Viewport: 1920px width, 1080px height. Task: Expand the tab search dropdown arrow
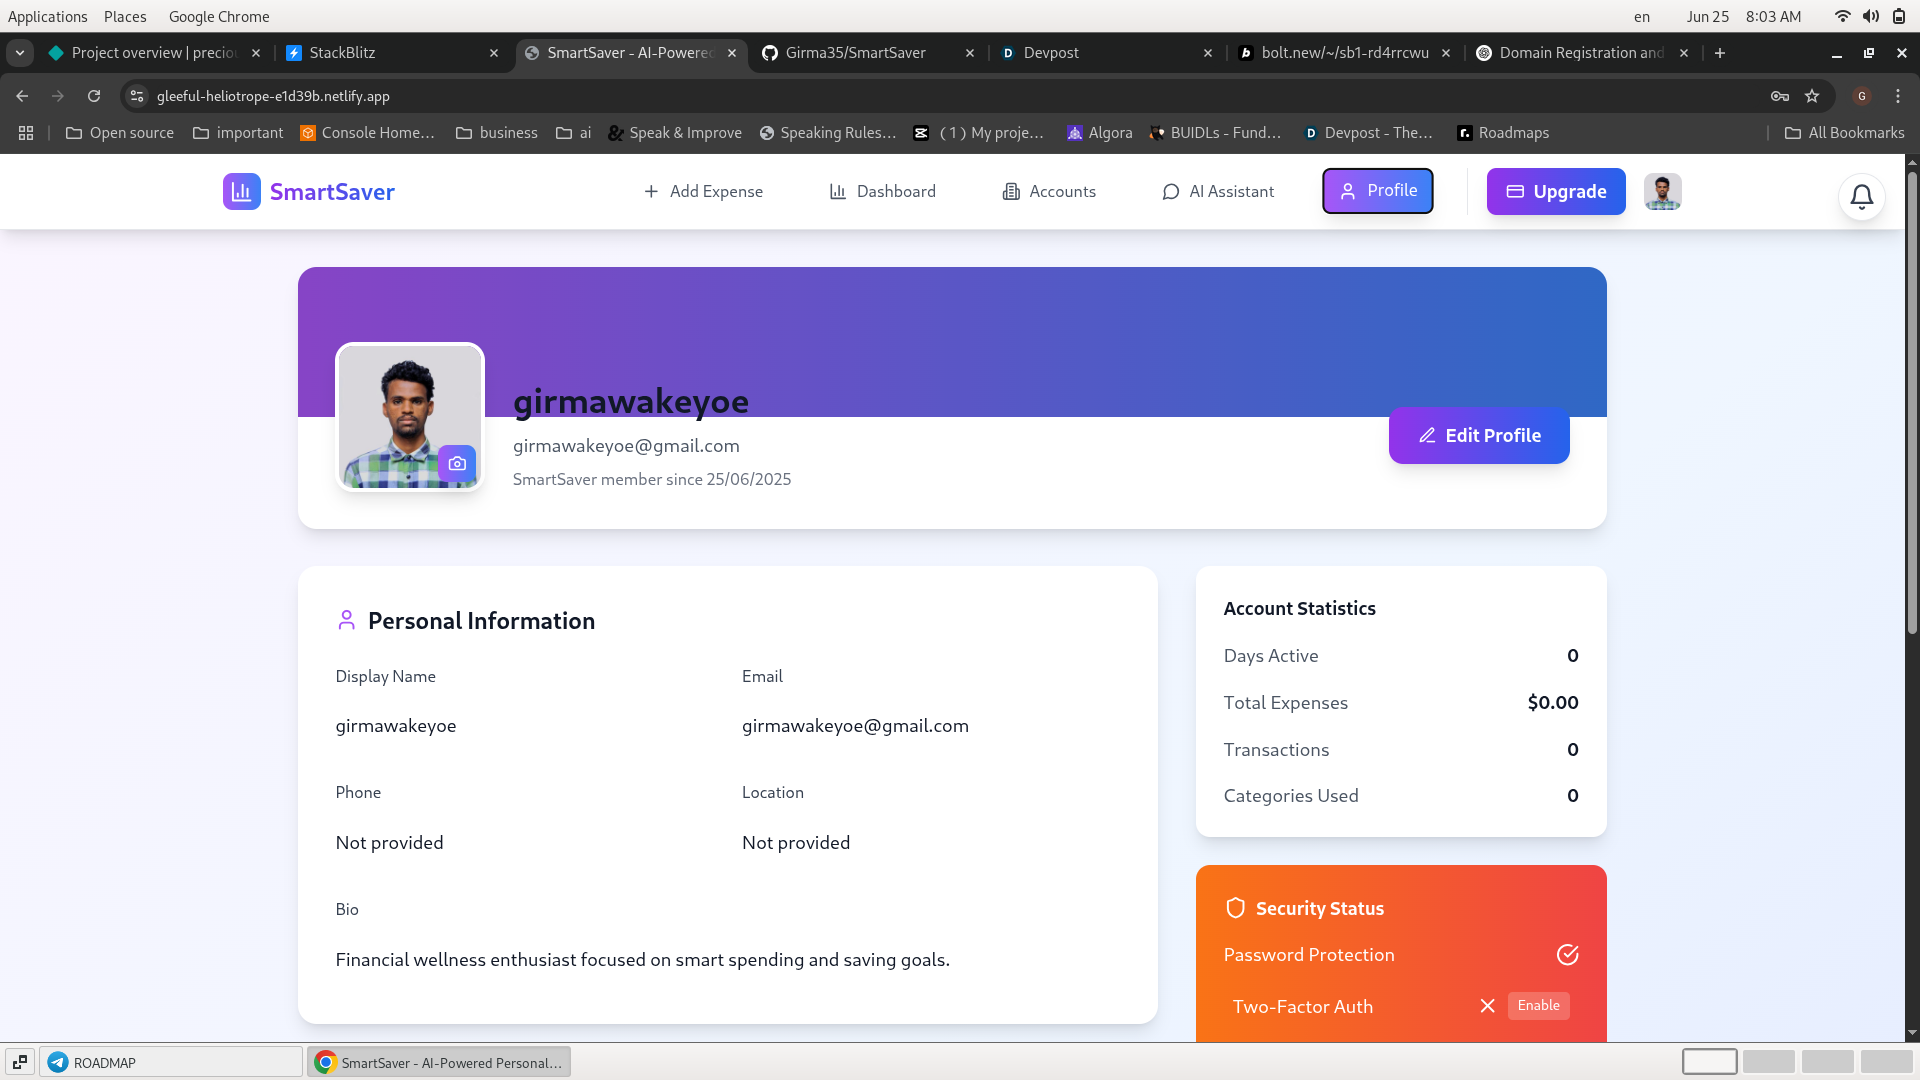tap(20, 53)
